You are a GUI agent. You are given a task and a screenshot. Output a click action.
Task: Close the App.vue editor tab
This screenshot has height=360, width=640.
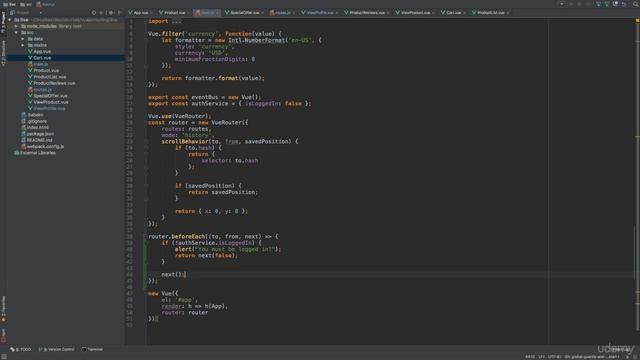(x=151, y=13)
